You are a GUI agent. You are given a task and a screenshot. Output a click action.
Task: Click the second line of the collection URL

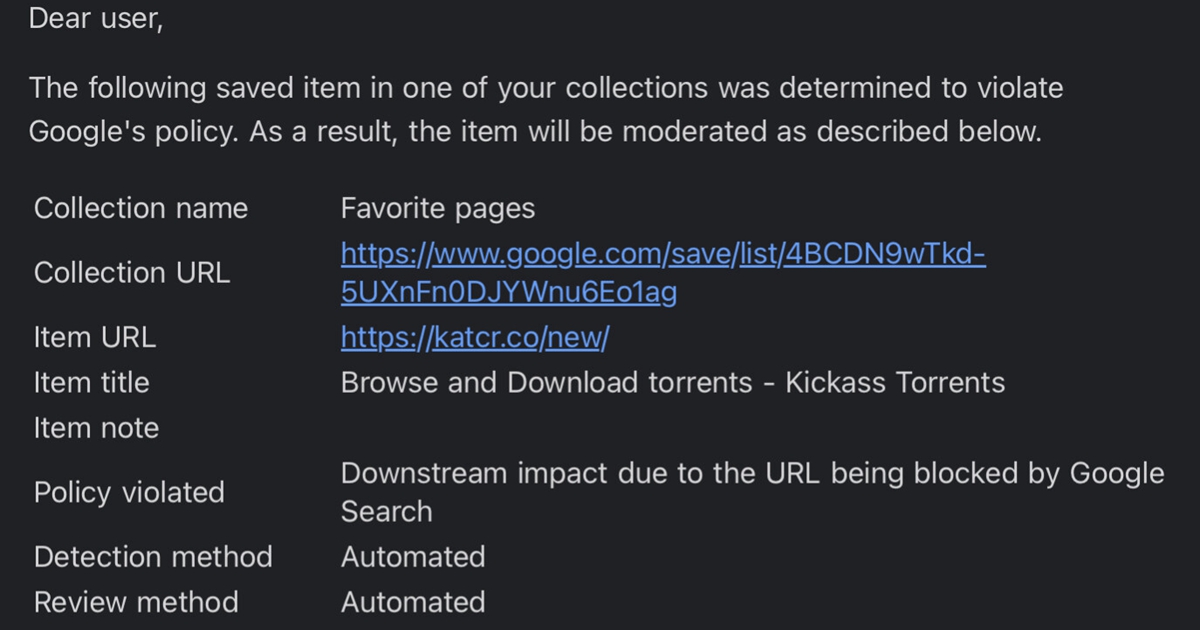[x=509, y=293]
